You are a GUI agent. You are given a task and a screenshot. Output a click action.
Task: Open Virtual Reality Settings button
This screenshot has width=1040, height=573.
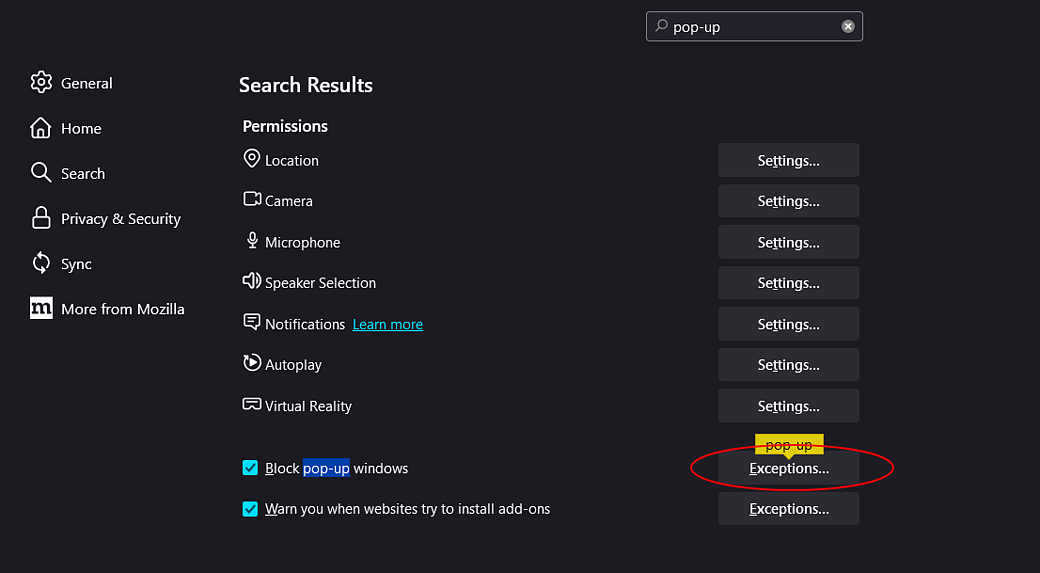[x=788, y=406]
